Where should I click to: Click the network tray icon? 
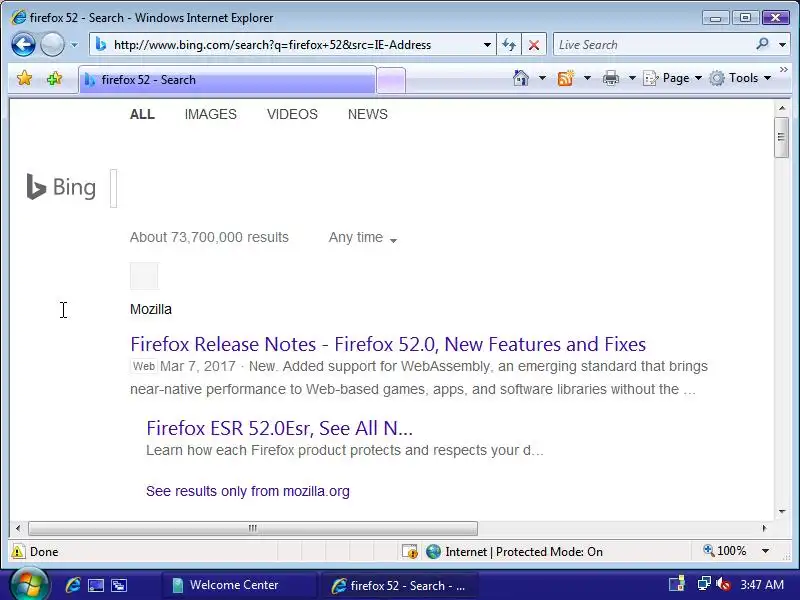tap(704, 584)
